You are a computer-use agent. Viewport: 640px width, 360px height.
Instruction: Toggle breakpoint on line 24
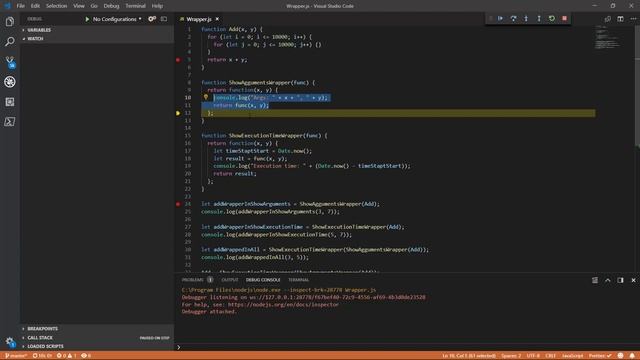click(x=178, y=204)
